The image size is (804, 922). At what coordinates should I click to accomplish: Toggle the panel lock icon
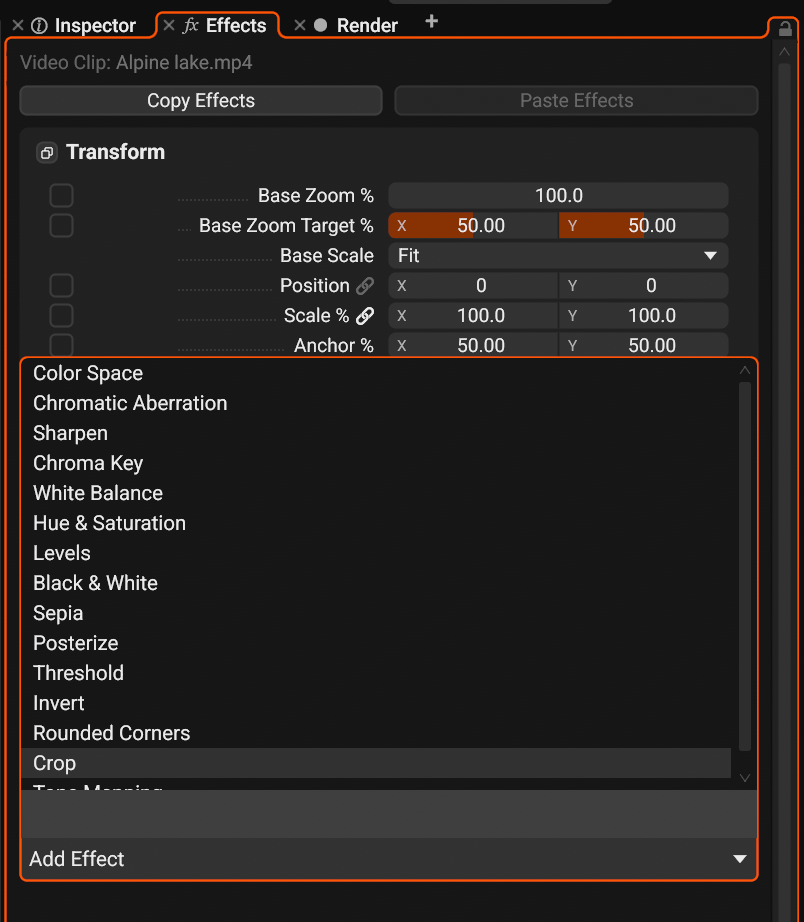(785, 28)
